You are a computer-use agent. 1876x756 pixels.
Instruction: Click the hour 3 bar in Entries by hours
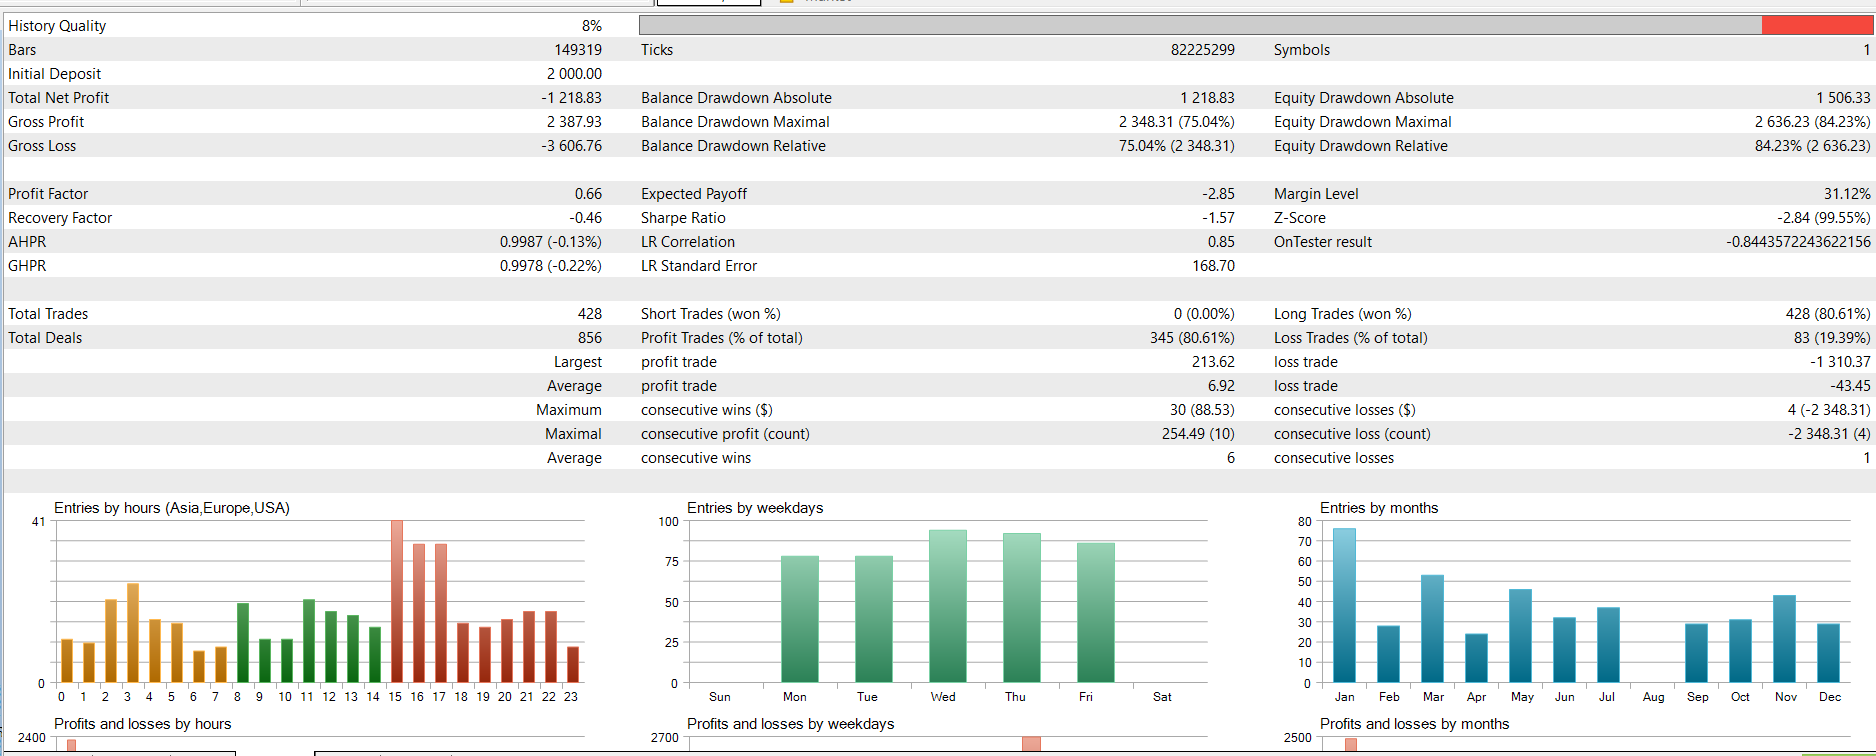[133, 633]
